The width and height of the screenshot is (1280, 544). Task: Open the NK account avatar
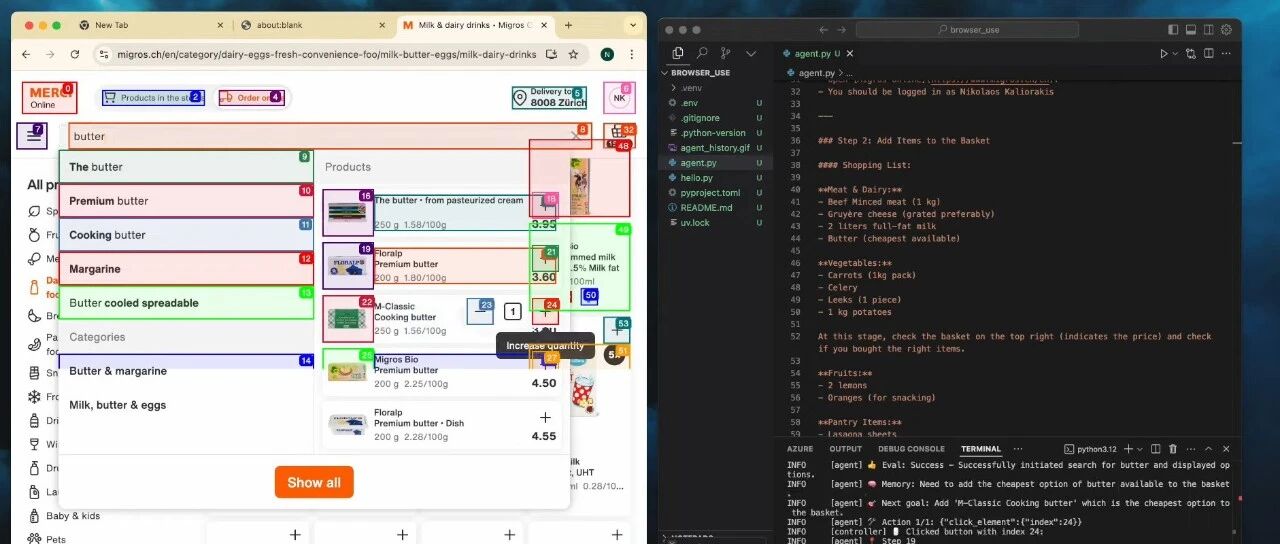(619, 98)
